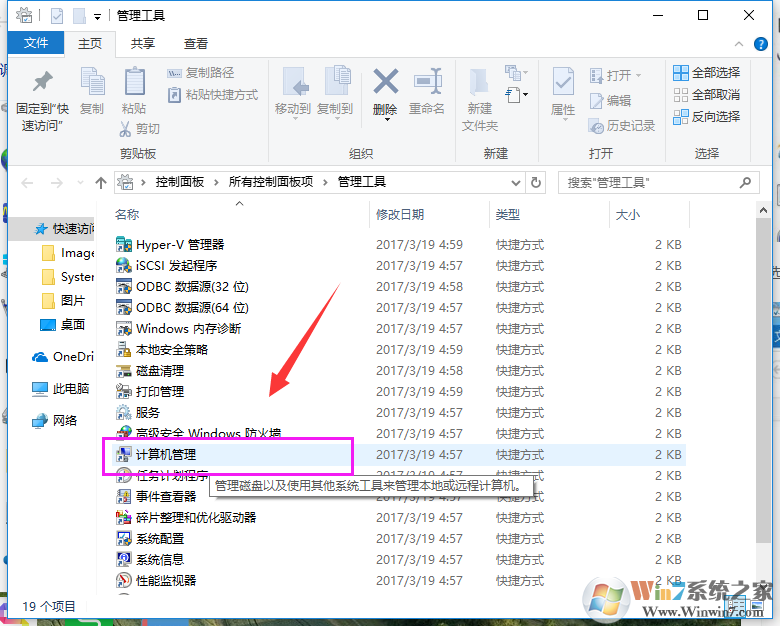Switch to the 查看 ribbon tab
The width and height of the screenshot is (780, 626).
(x=196, y=43)
